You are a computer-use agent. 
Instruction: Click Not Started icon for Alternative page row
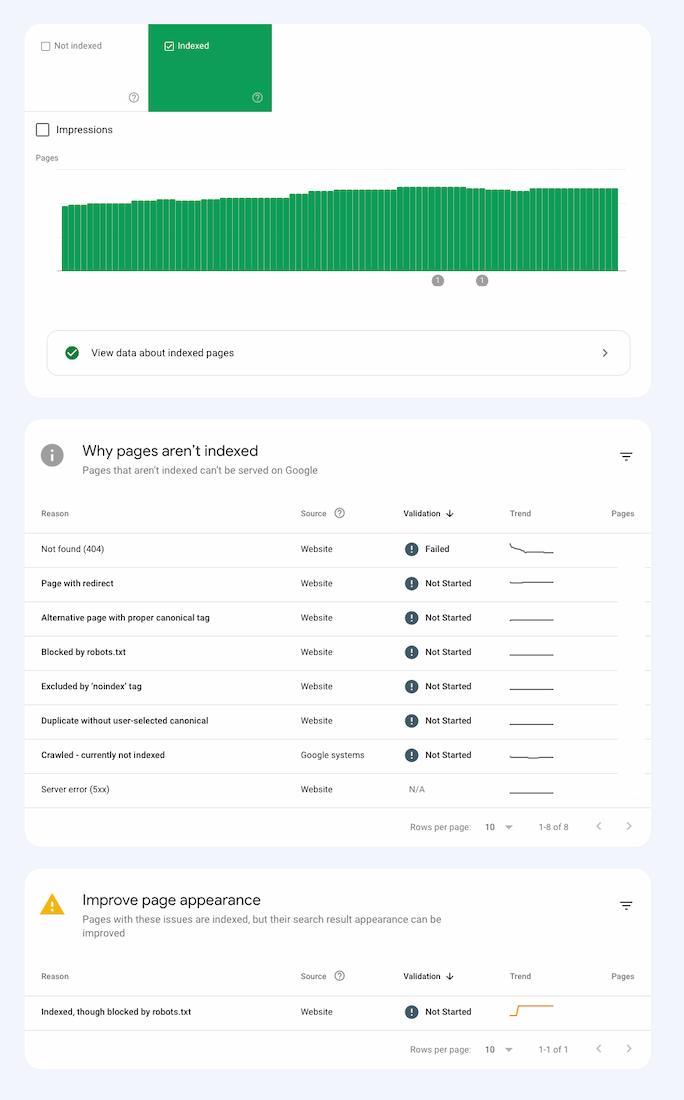point(412,618)
